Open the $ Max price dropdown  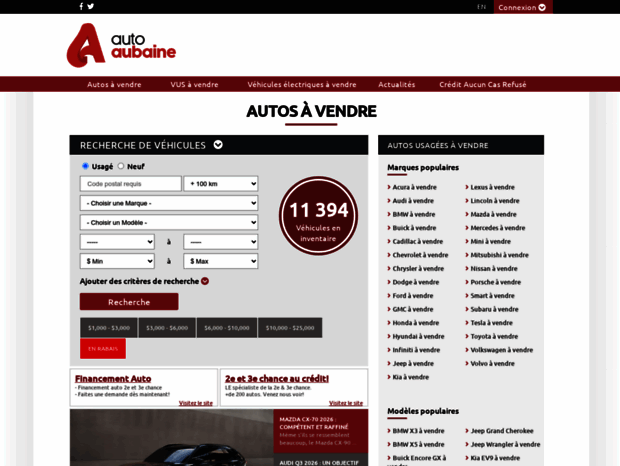tap(221, 261)
